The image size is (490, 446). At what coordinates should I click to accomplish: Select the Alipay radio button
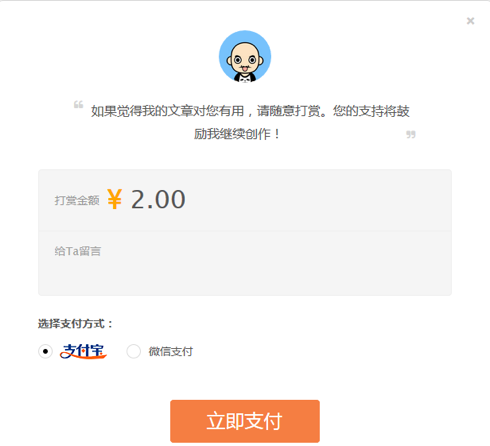click(x=45, y=351)
